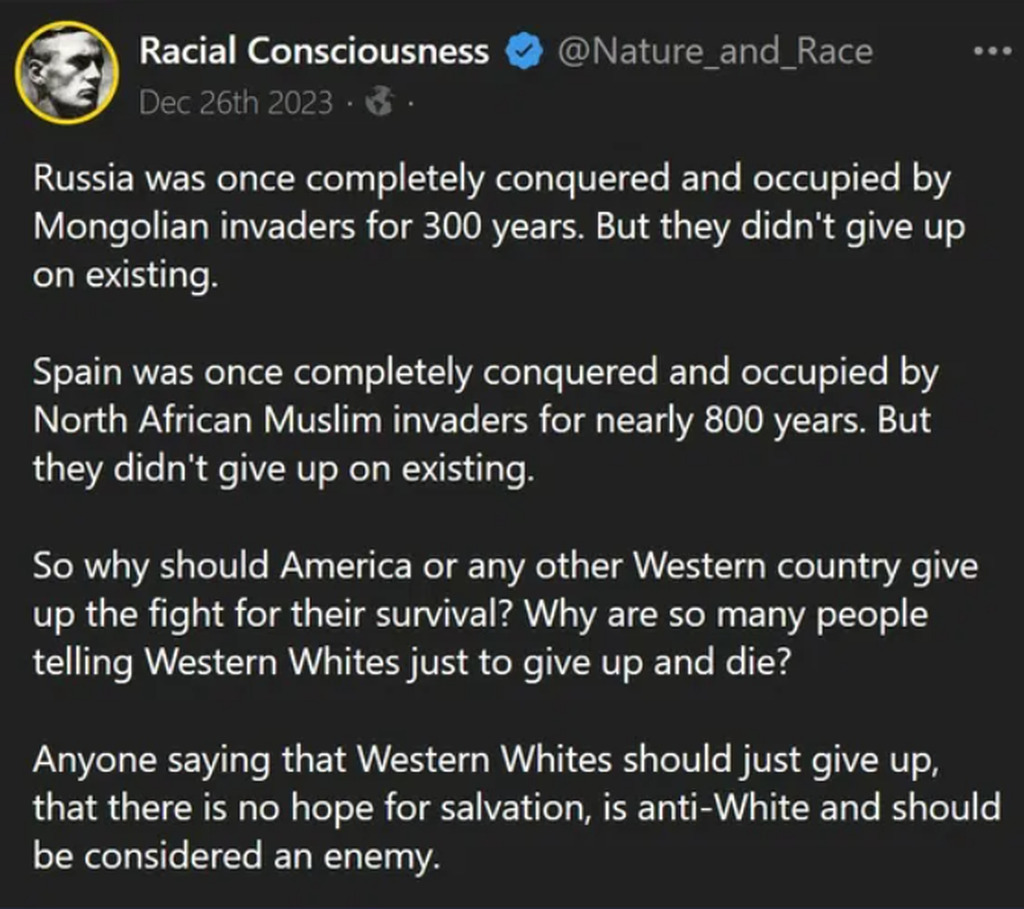
Task: Click the @Nature_and_Race handle
Action: pos(714,51)
